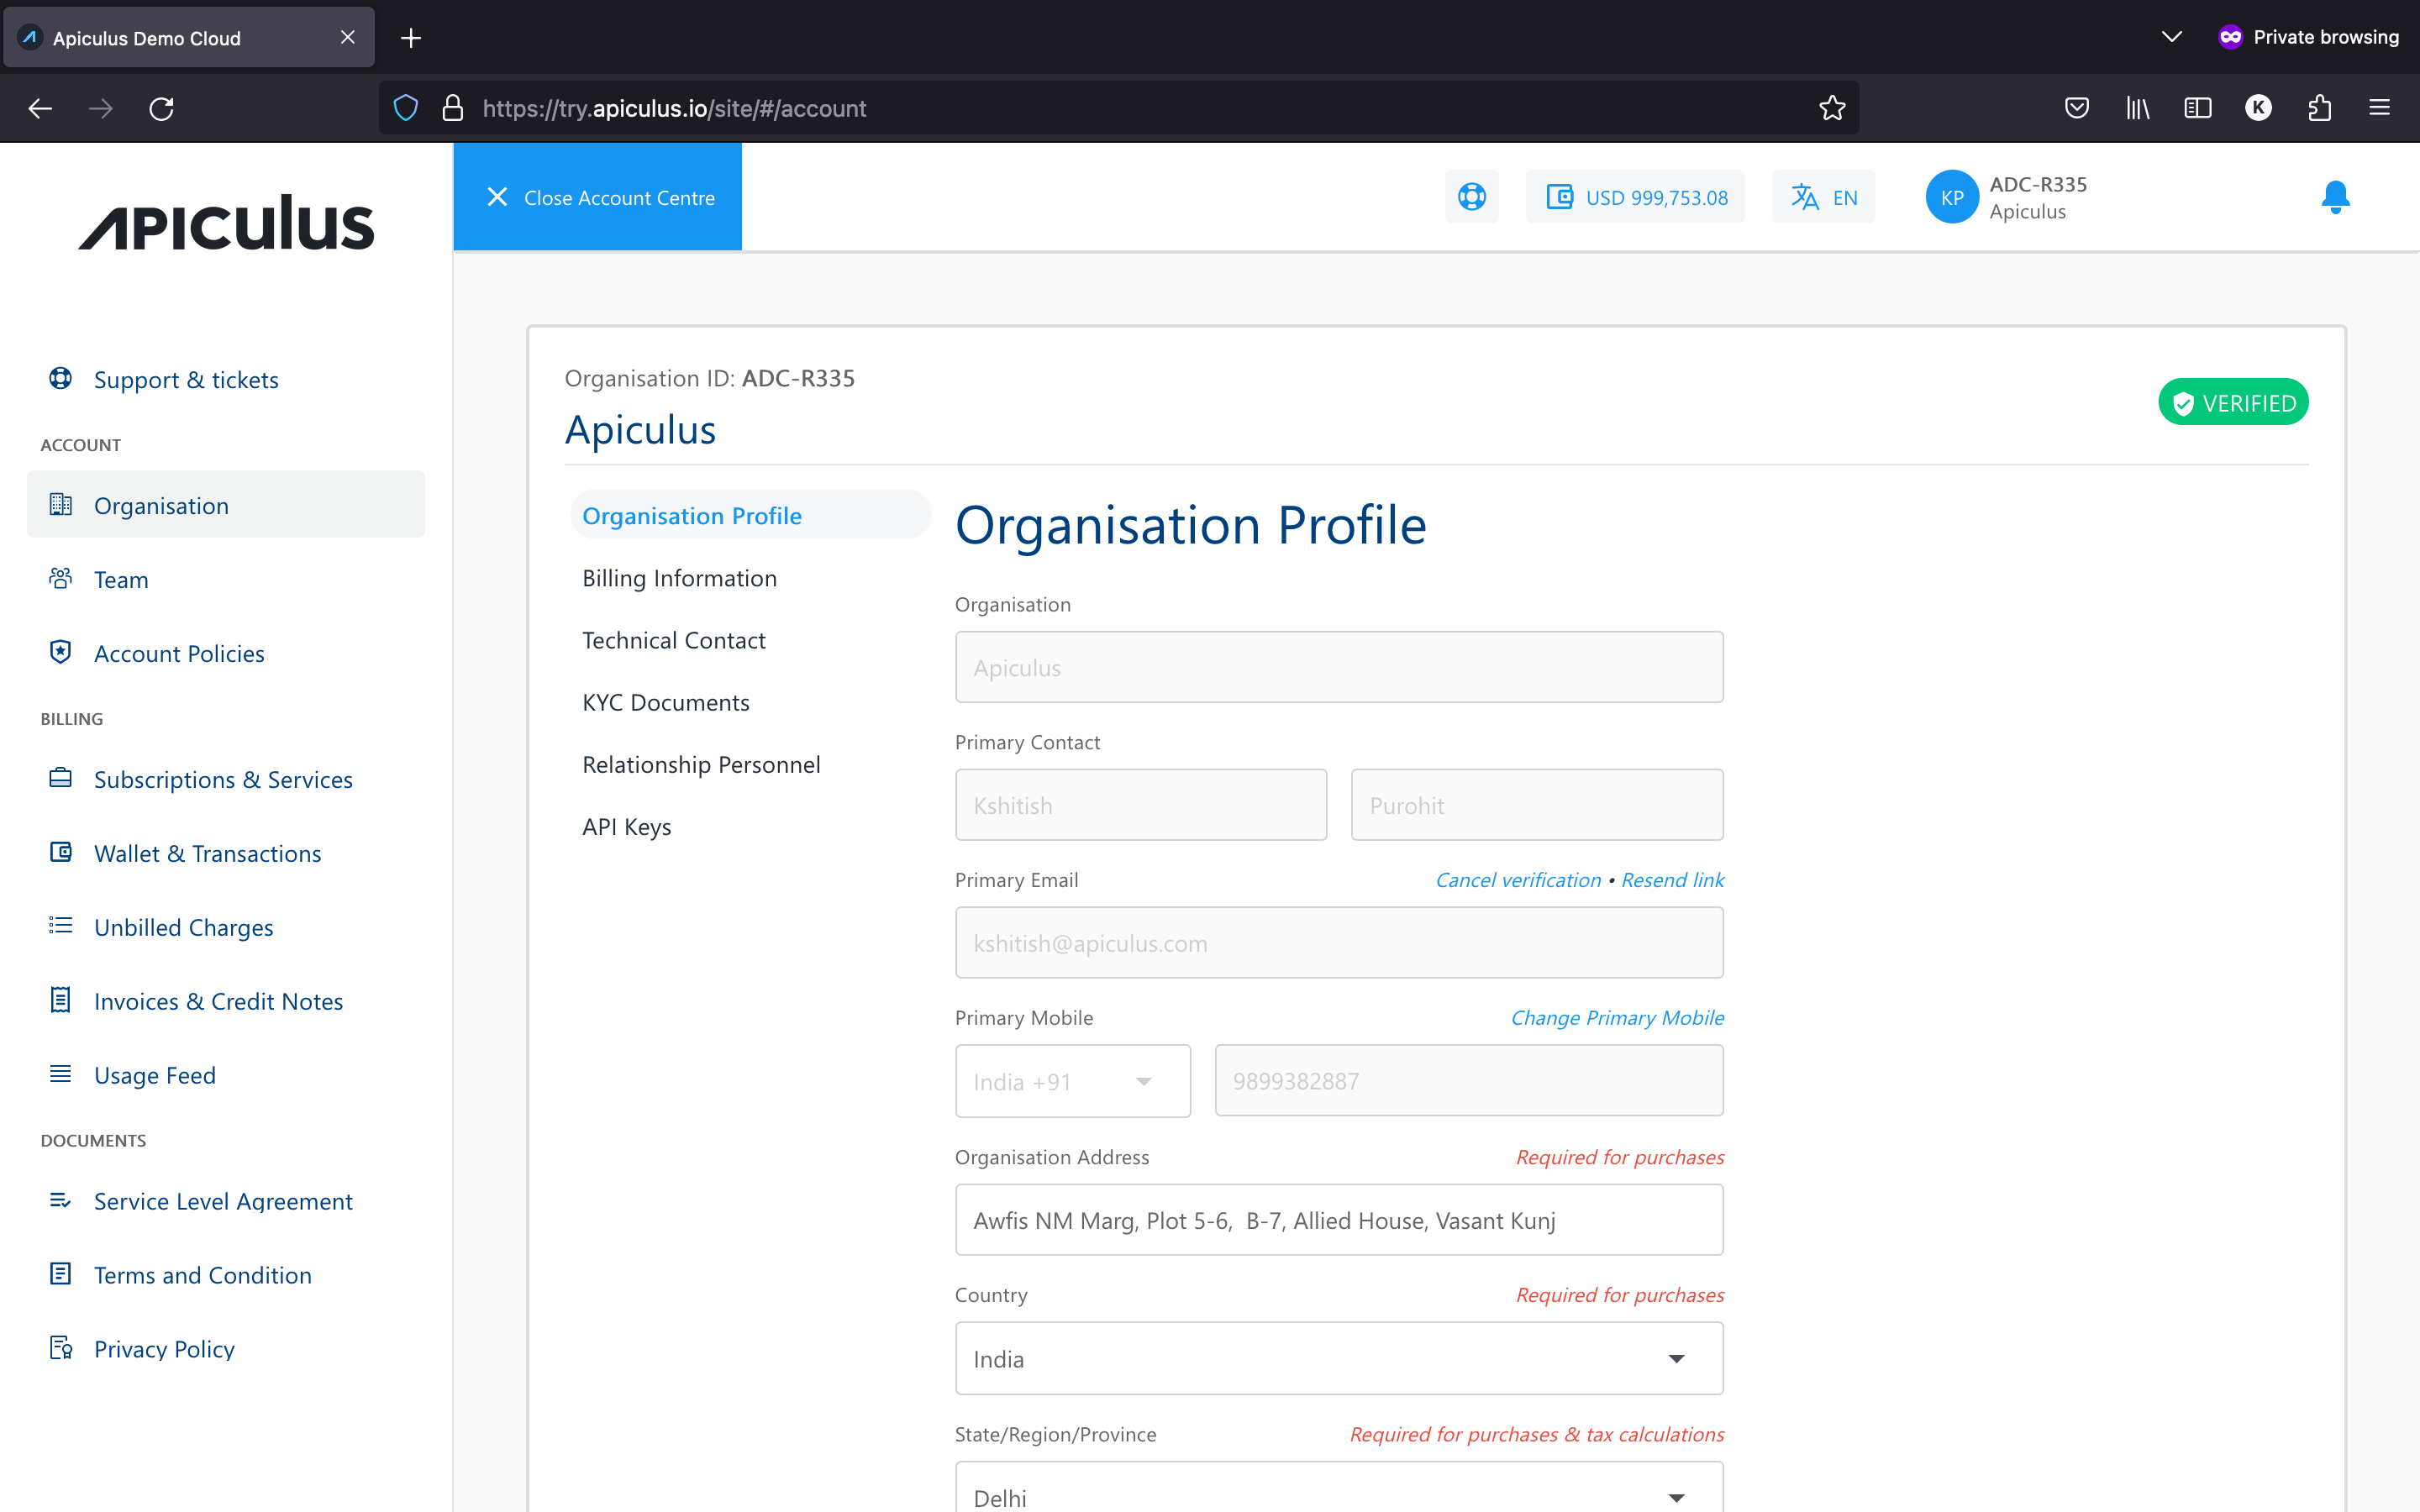
Task: Click the currency display USD 999,753.08
Action: coord(1636,195)
